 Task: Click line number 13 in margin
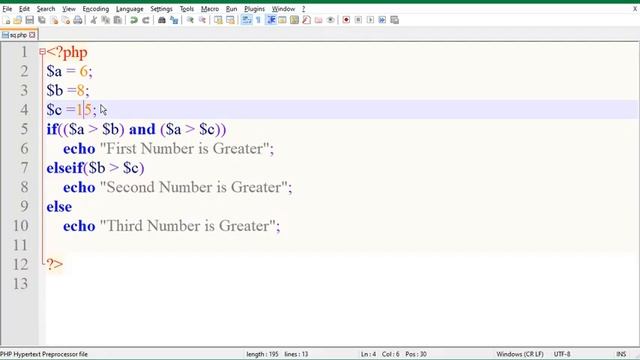pyautogui.click(x=20, y=284)
